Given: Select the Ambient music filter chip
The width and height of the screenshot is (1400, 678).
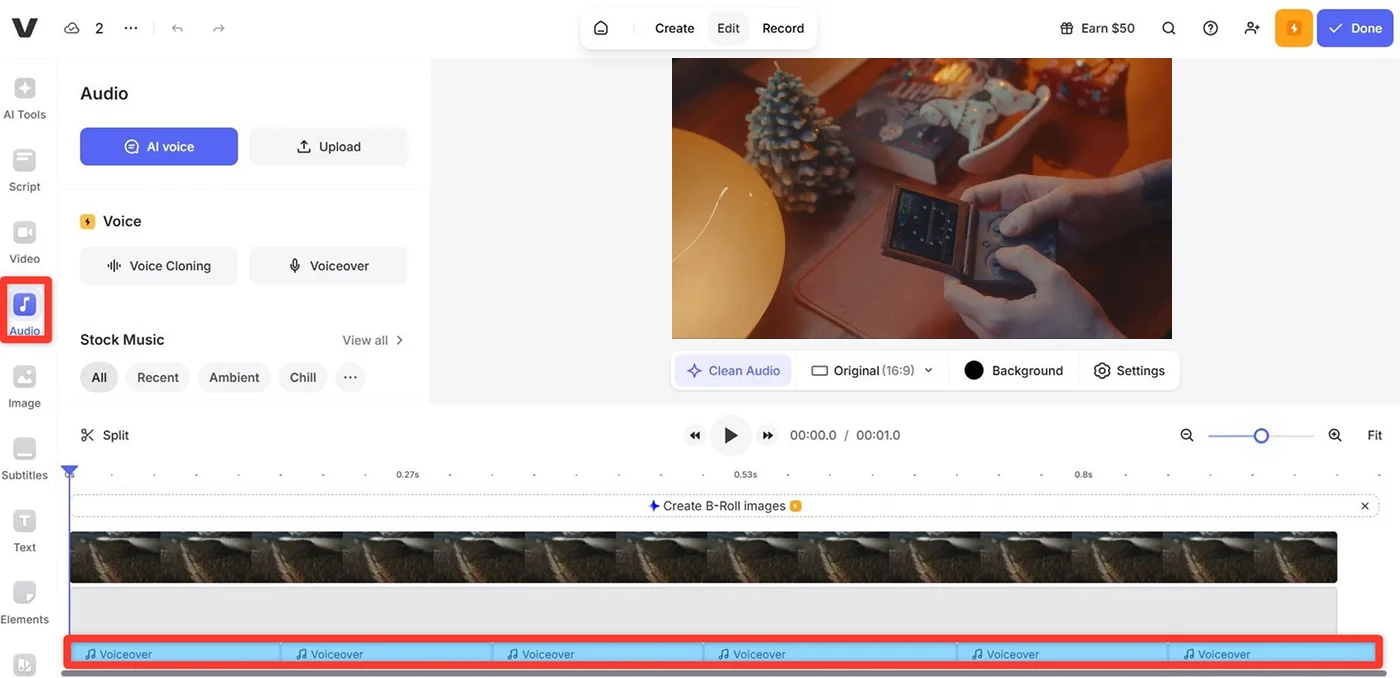Looking at the screenshot, I should coord(234,377).
